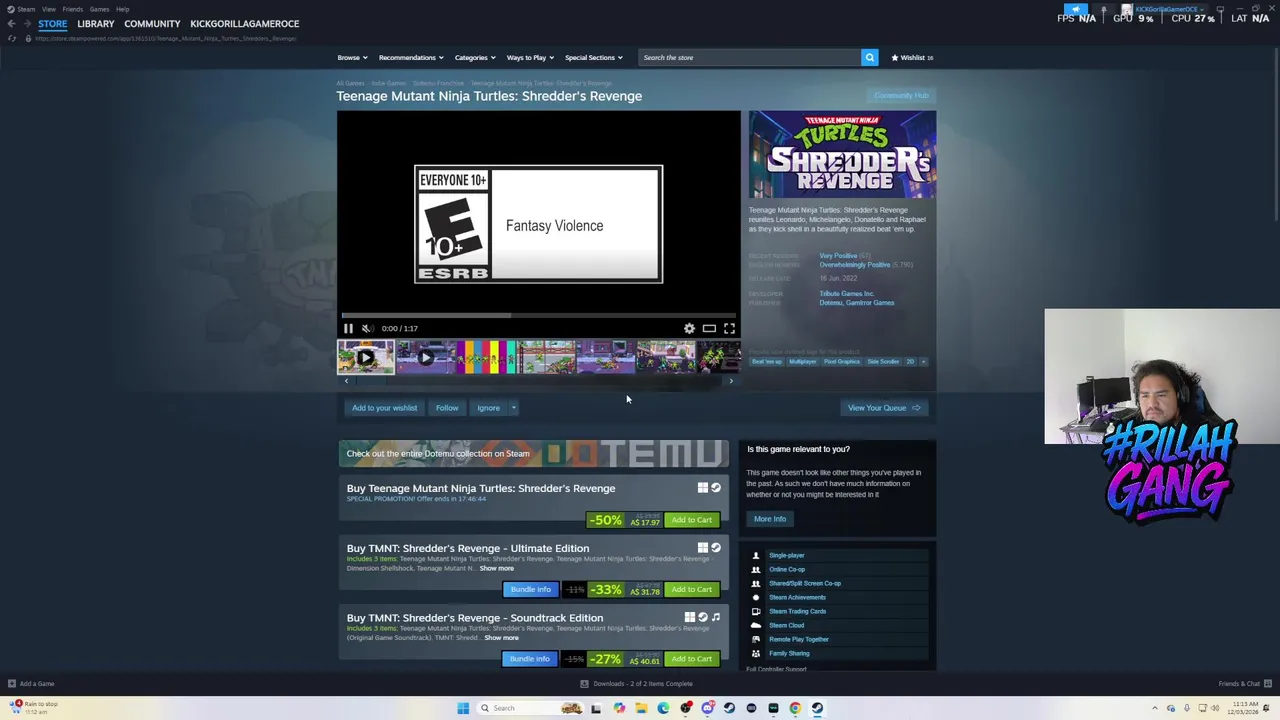This screenshot has width=1280, height=720.
Task: Open the Wishlist link with star
Action: [x=912, y=57]
